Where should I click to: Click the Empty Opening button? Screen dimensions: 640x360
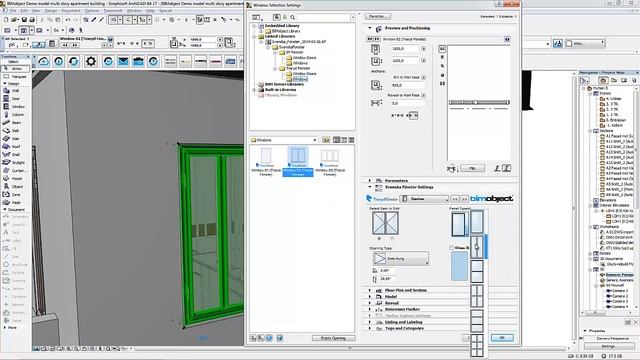tap(333, 338)
